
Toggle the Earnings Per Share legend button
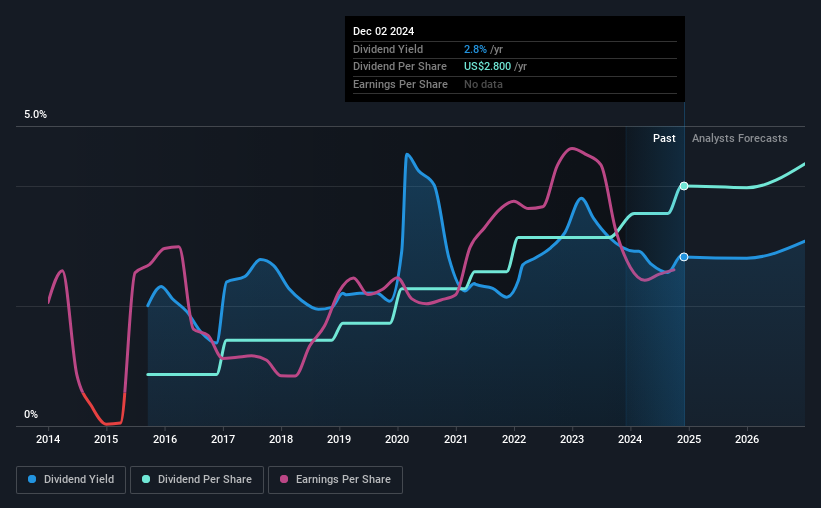336,480
